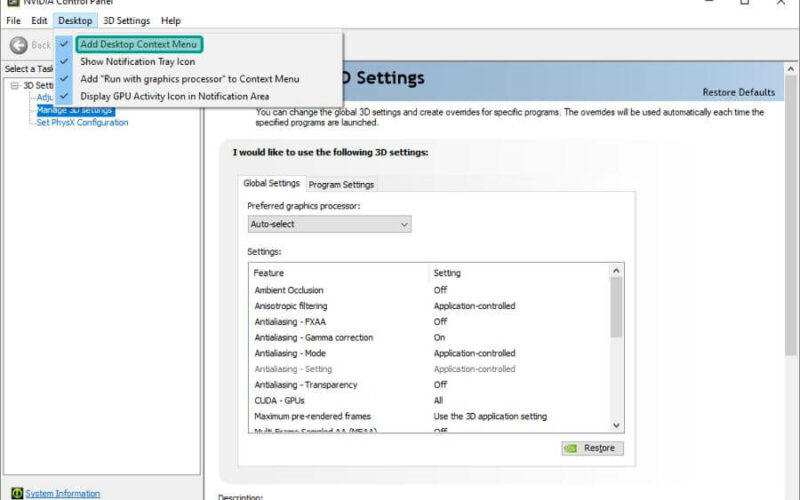800x500 pixels.
Task: Collapse the 3D Settings tree node
Action: point(15,85)
